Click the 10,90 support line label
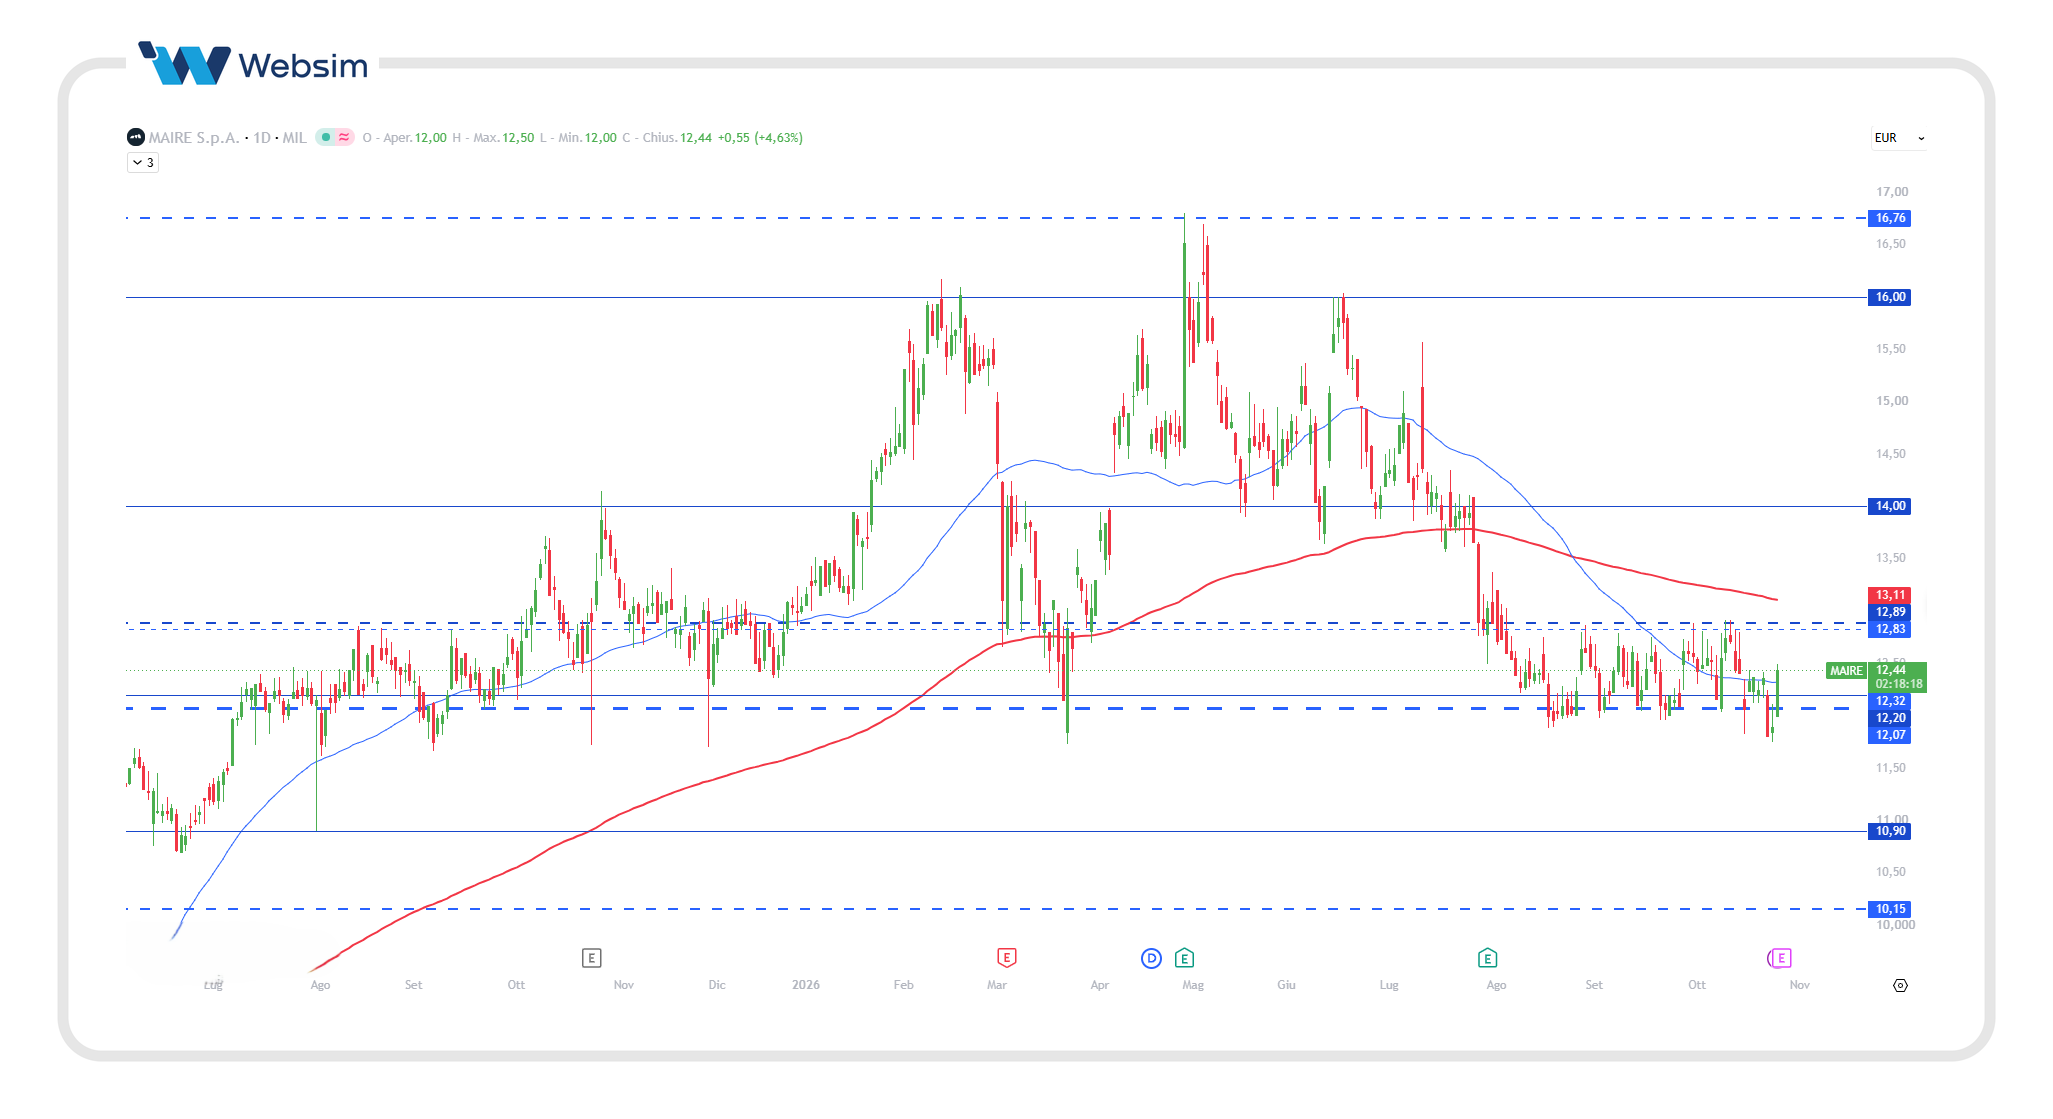 click(x=1890, y=831)
